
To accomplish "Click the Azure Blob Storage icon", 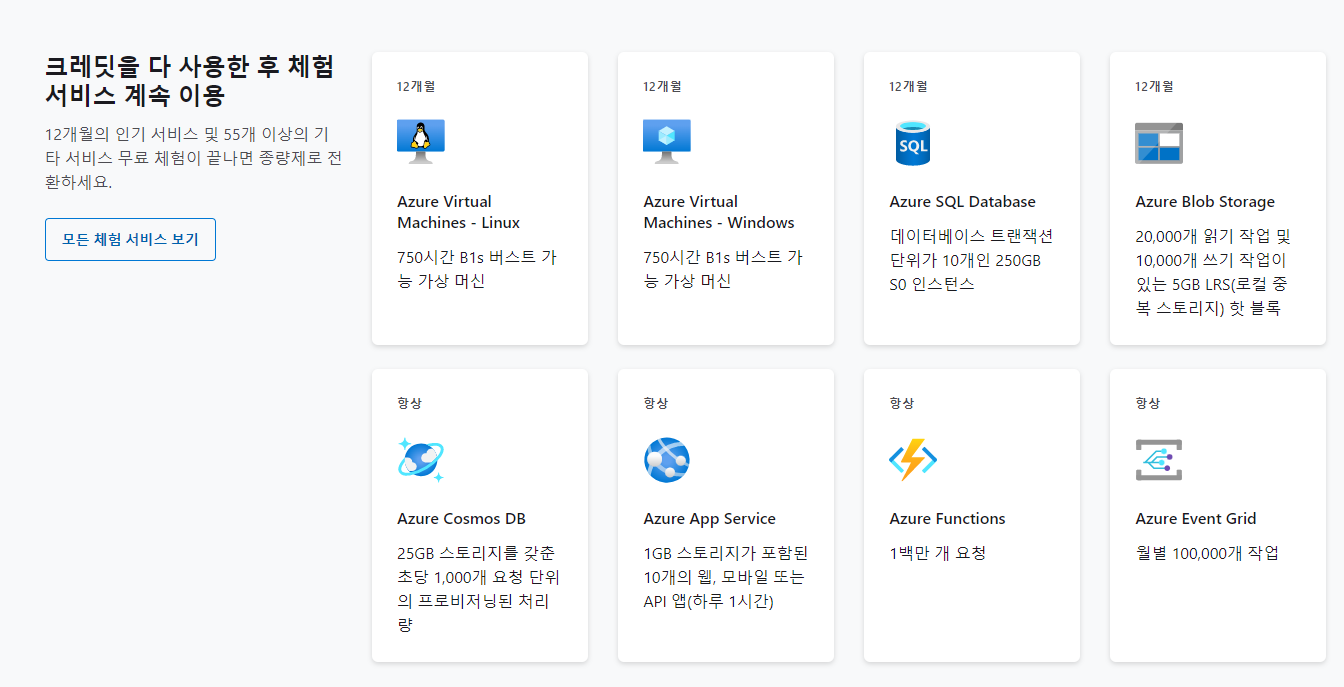I will click(1159, 143).
